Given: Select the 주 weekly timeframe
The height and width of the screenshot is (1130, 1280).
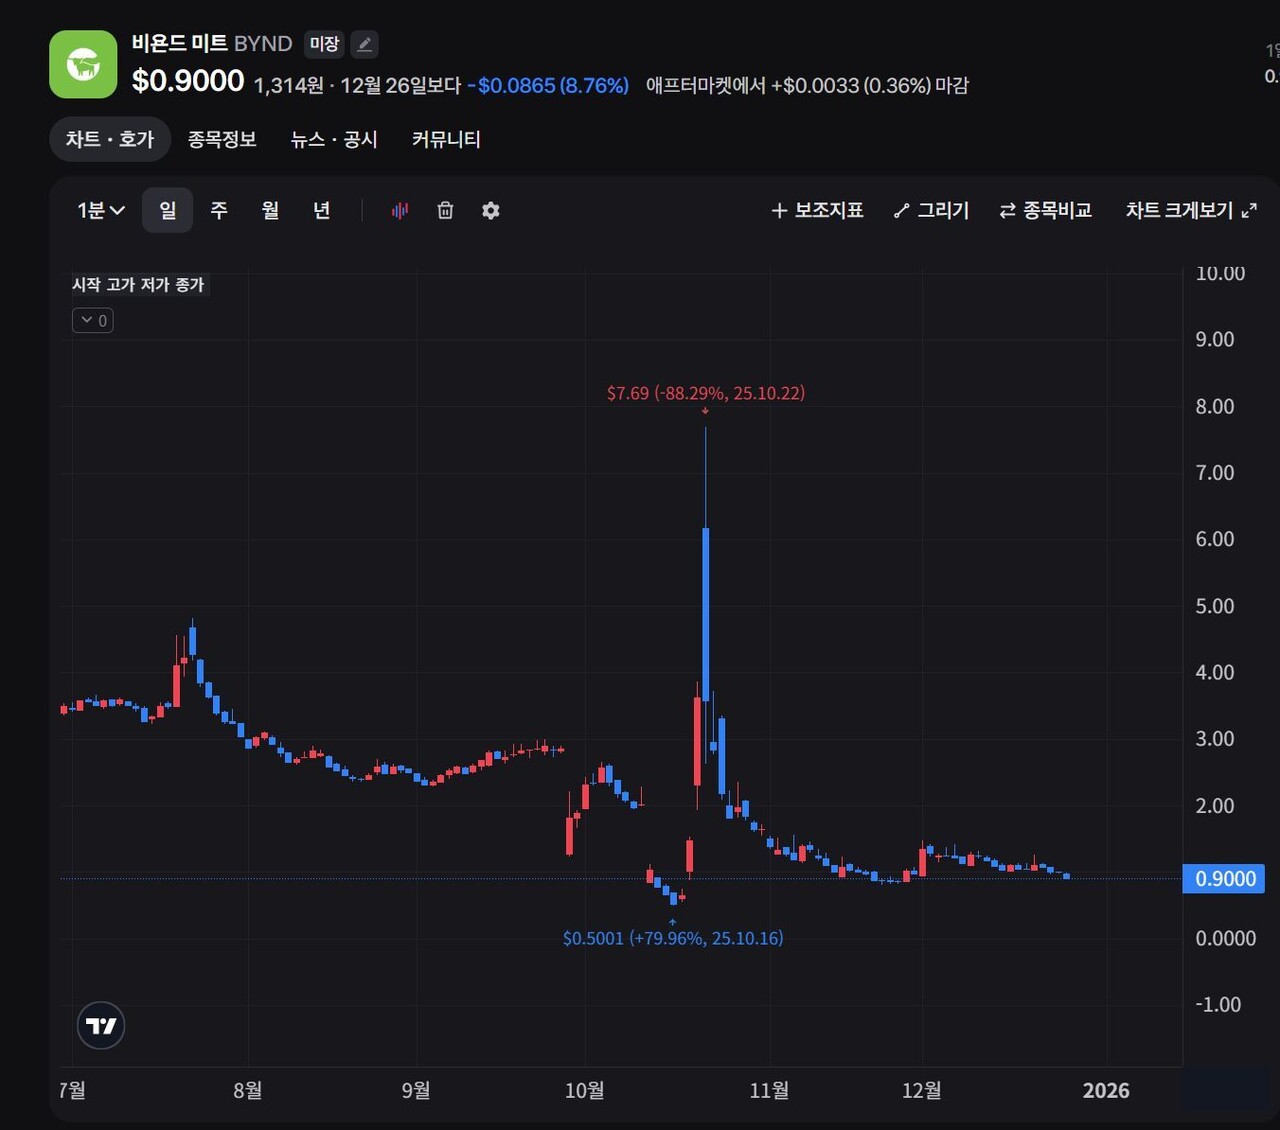Looking at the screenshot, I should (x=219, y=210).
